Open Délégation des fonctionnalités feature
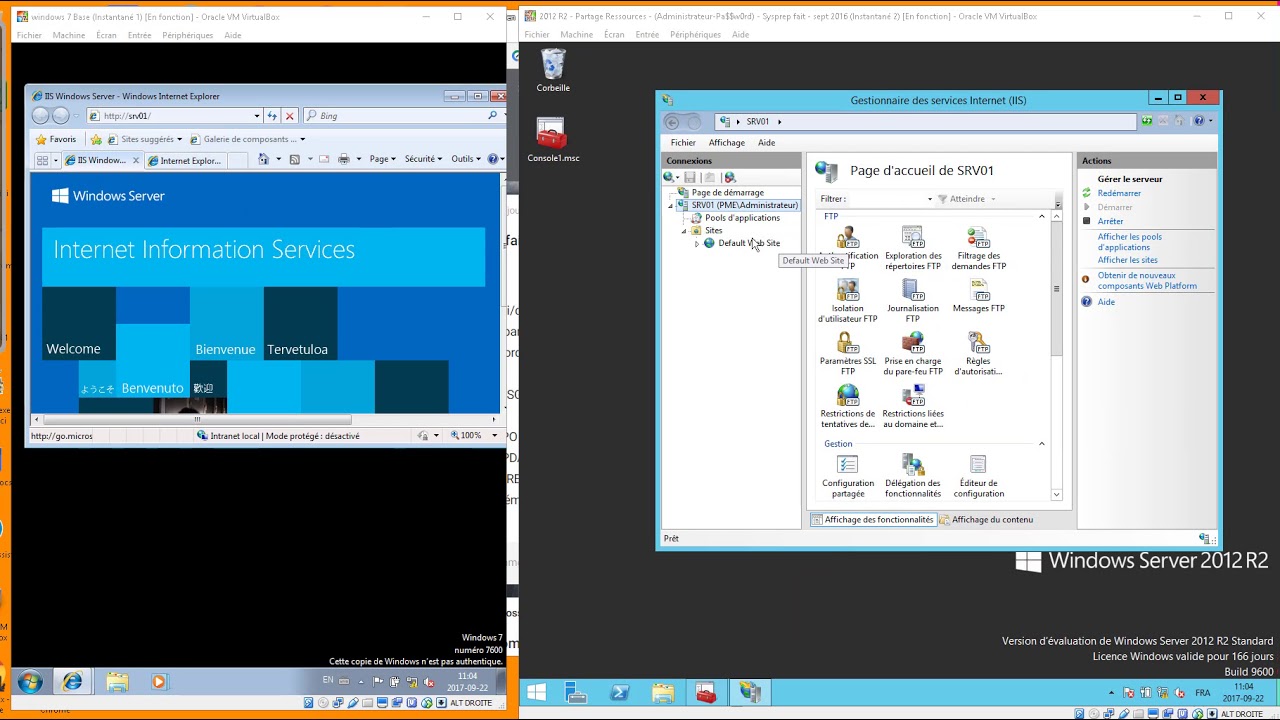Screen dimensions: 1280x720 913,476
